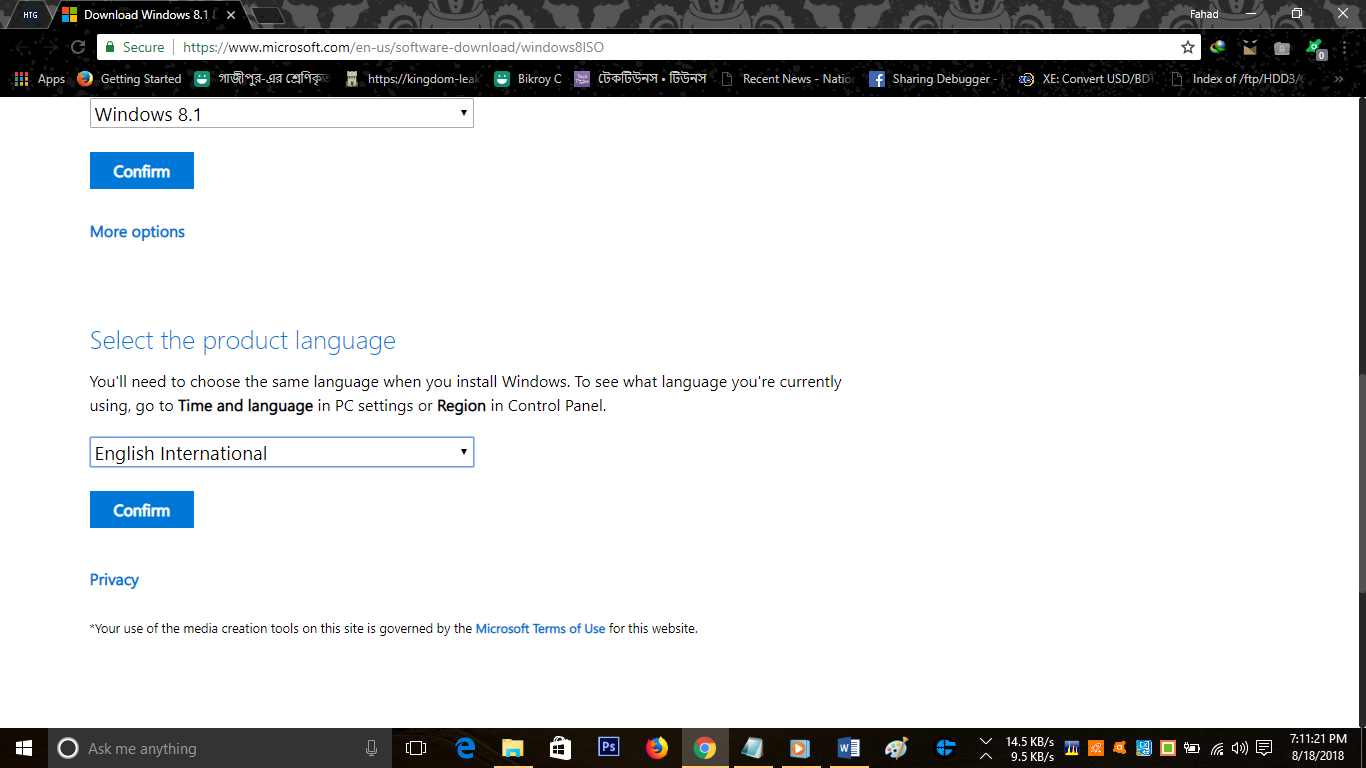Open the kingdom-leak bookmark
This screenshot has height=768, width=1366.
[x=412, y=79]
